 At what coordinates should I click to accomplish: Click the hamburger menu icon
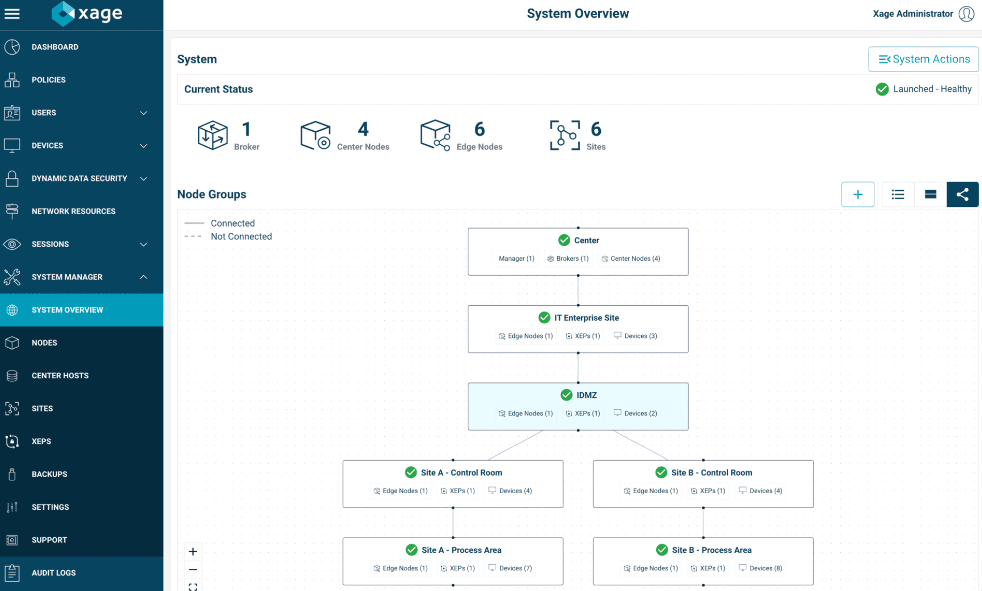[x=13, y=14]
